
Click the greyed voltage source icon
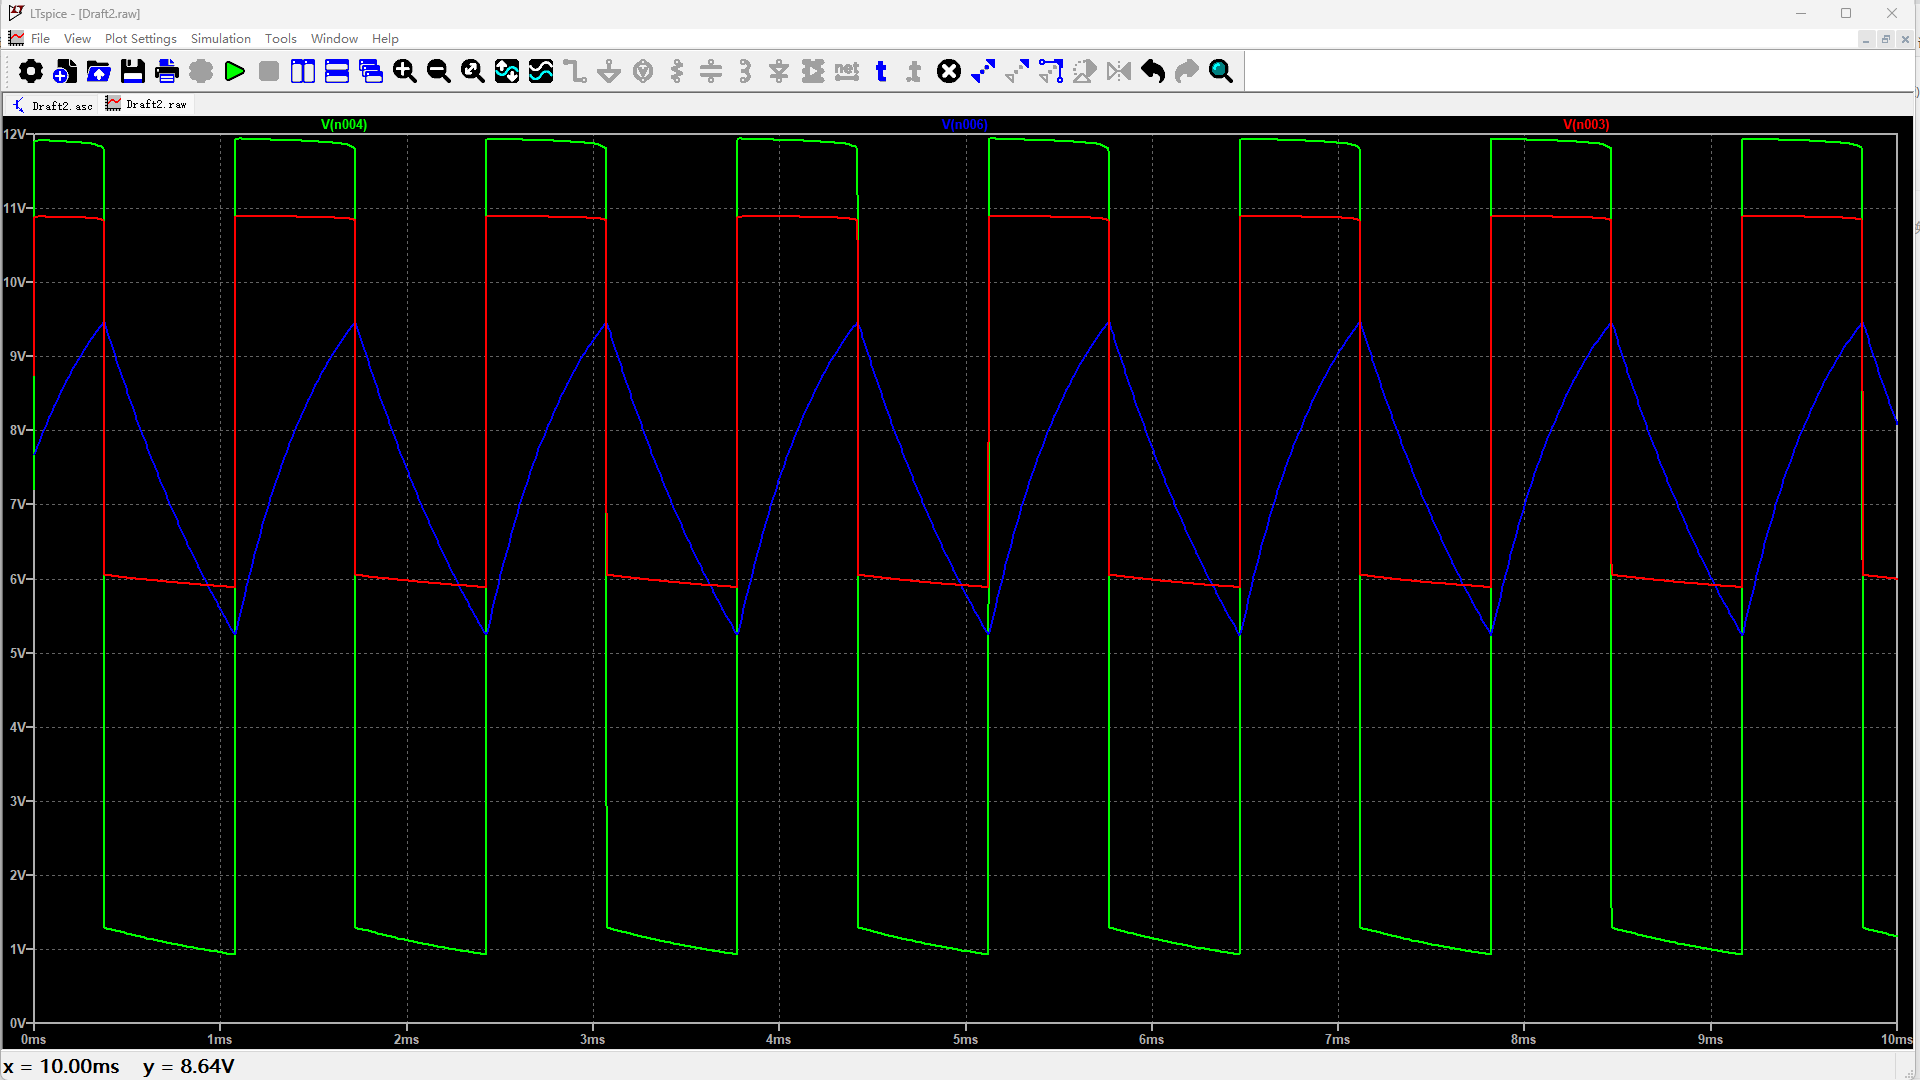tap(643, 71)
